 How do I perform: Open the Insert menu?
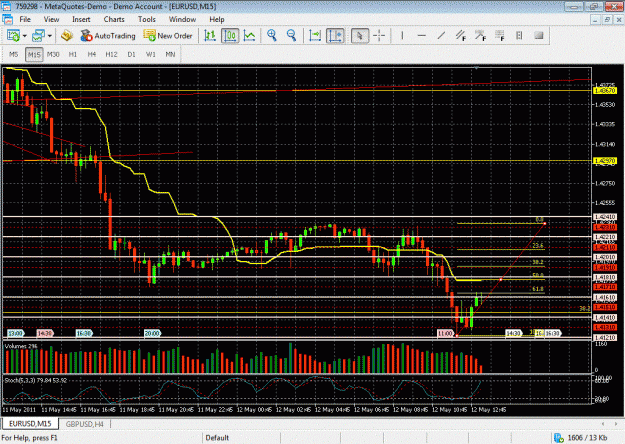pos(81,19)
